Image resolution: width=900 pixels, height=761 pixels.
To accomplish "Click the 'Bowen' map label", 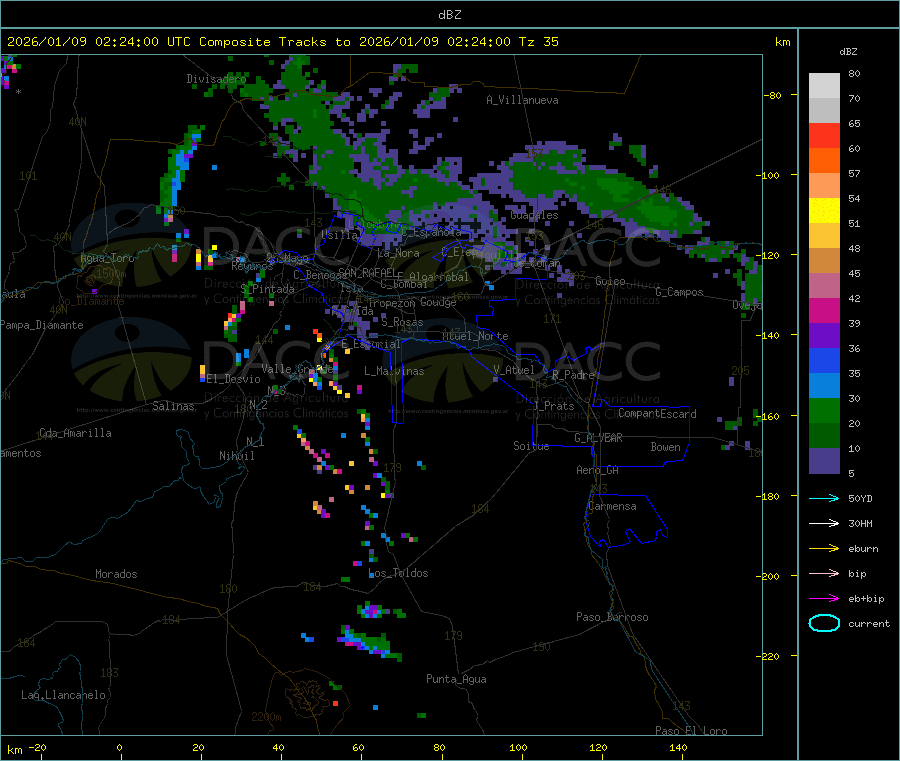I will [x=665, y=447].
